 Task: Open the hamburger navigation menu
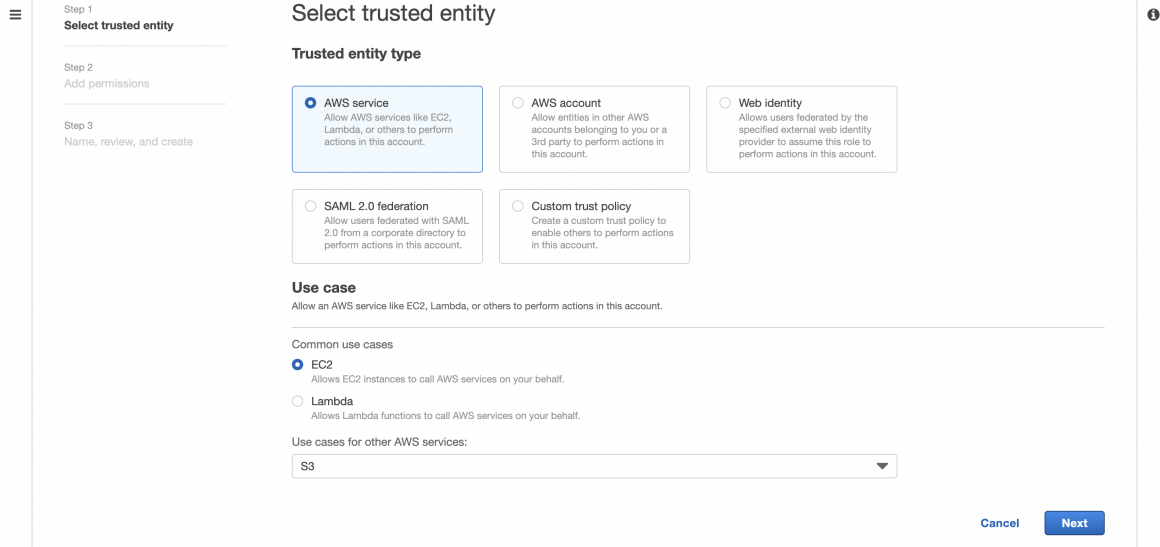tap(15, 17)
